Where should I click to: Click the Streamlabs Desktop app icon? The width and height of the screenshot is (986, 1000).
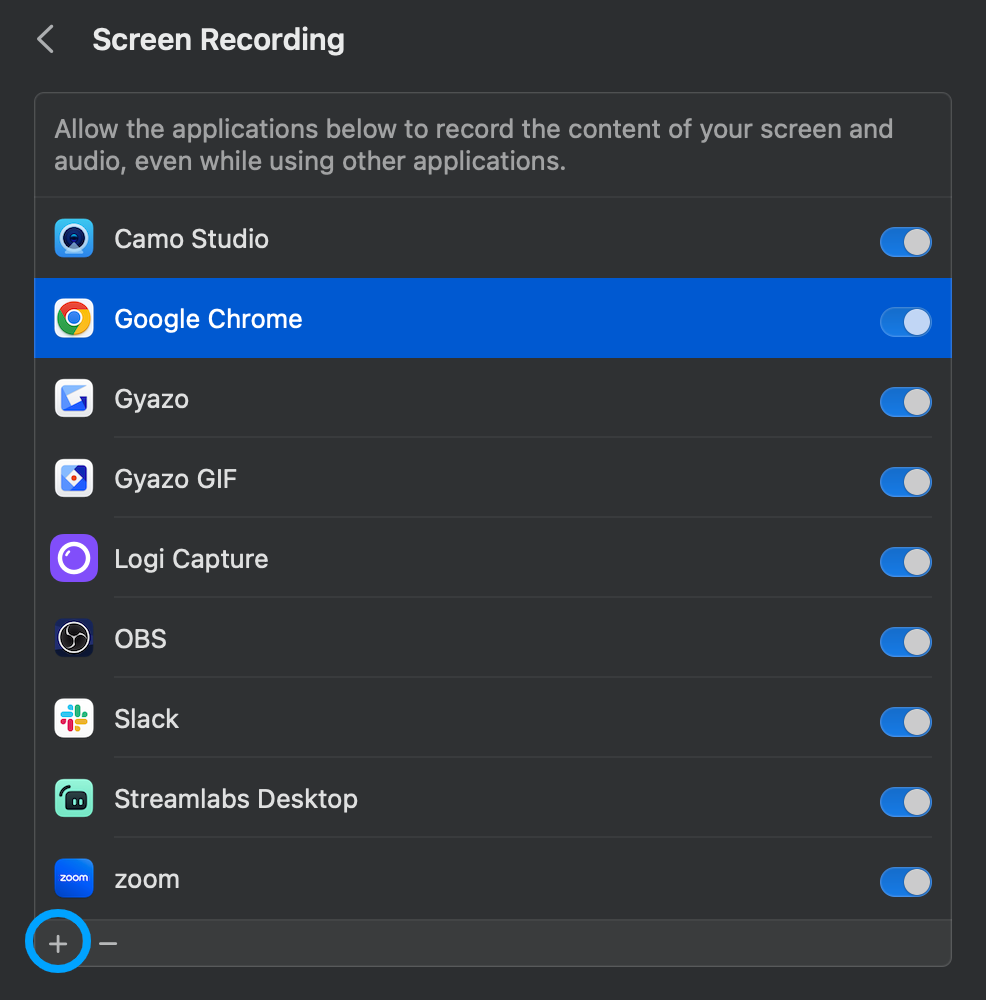[x=73, y=798]
